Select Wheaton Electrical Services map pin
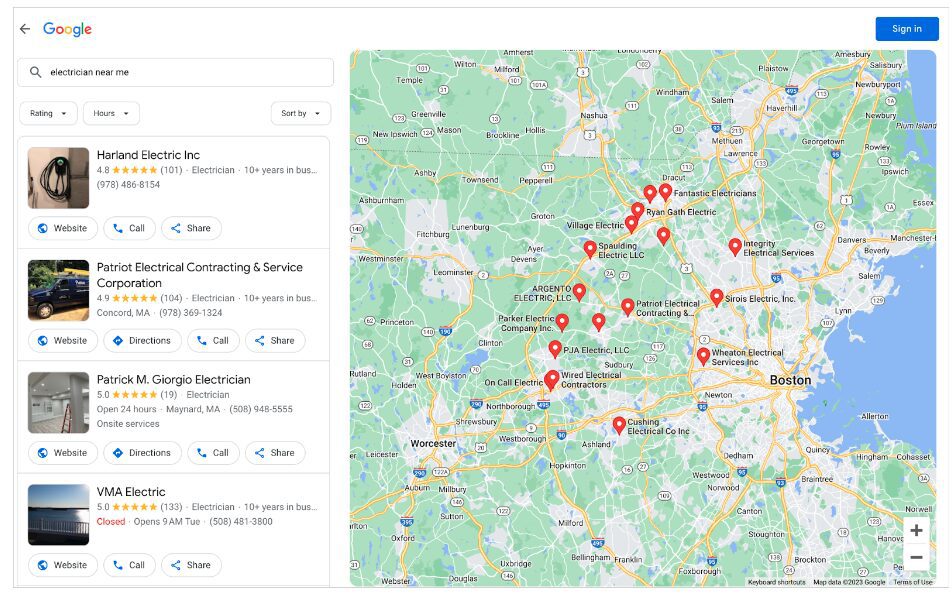Viewport: 952px width, 597px height. click(x=704, y=356)
